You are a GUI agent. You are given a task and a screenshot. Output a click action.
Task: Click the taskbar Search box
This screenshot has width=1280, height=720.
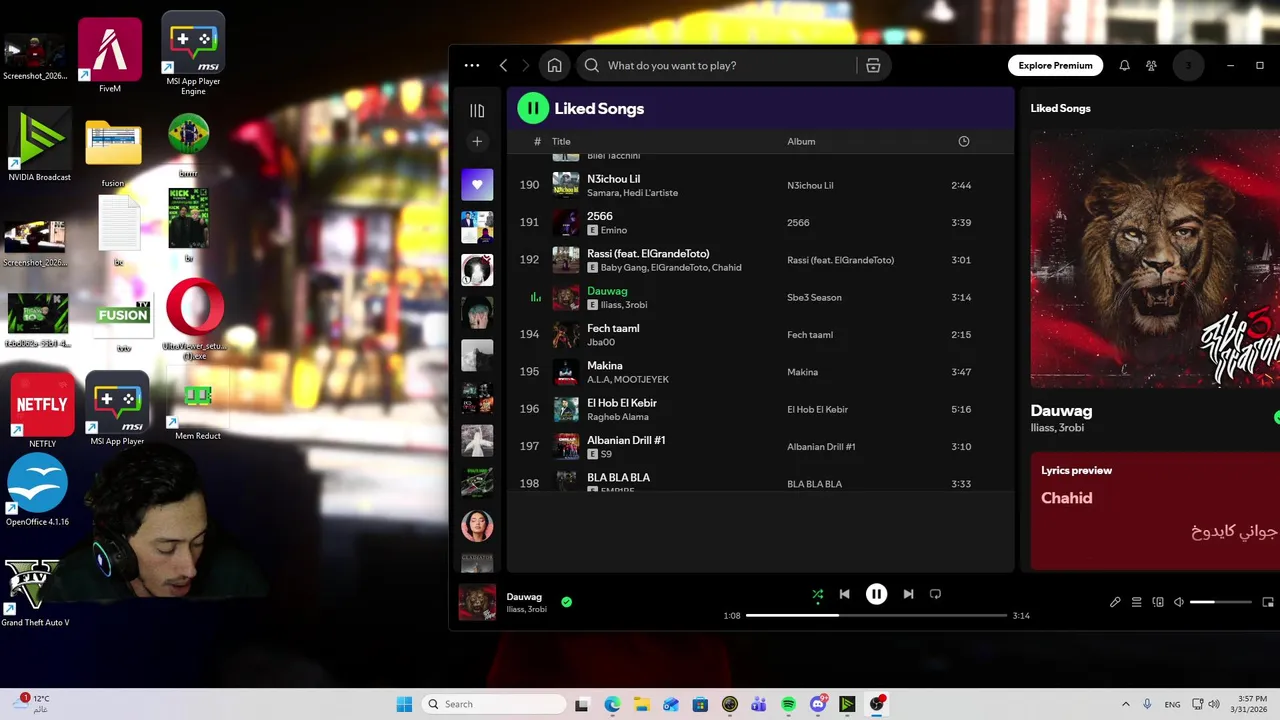pyautogui.click(x=494, y=704)
